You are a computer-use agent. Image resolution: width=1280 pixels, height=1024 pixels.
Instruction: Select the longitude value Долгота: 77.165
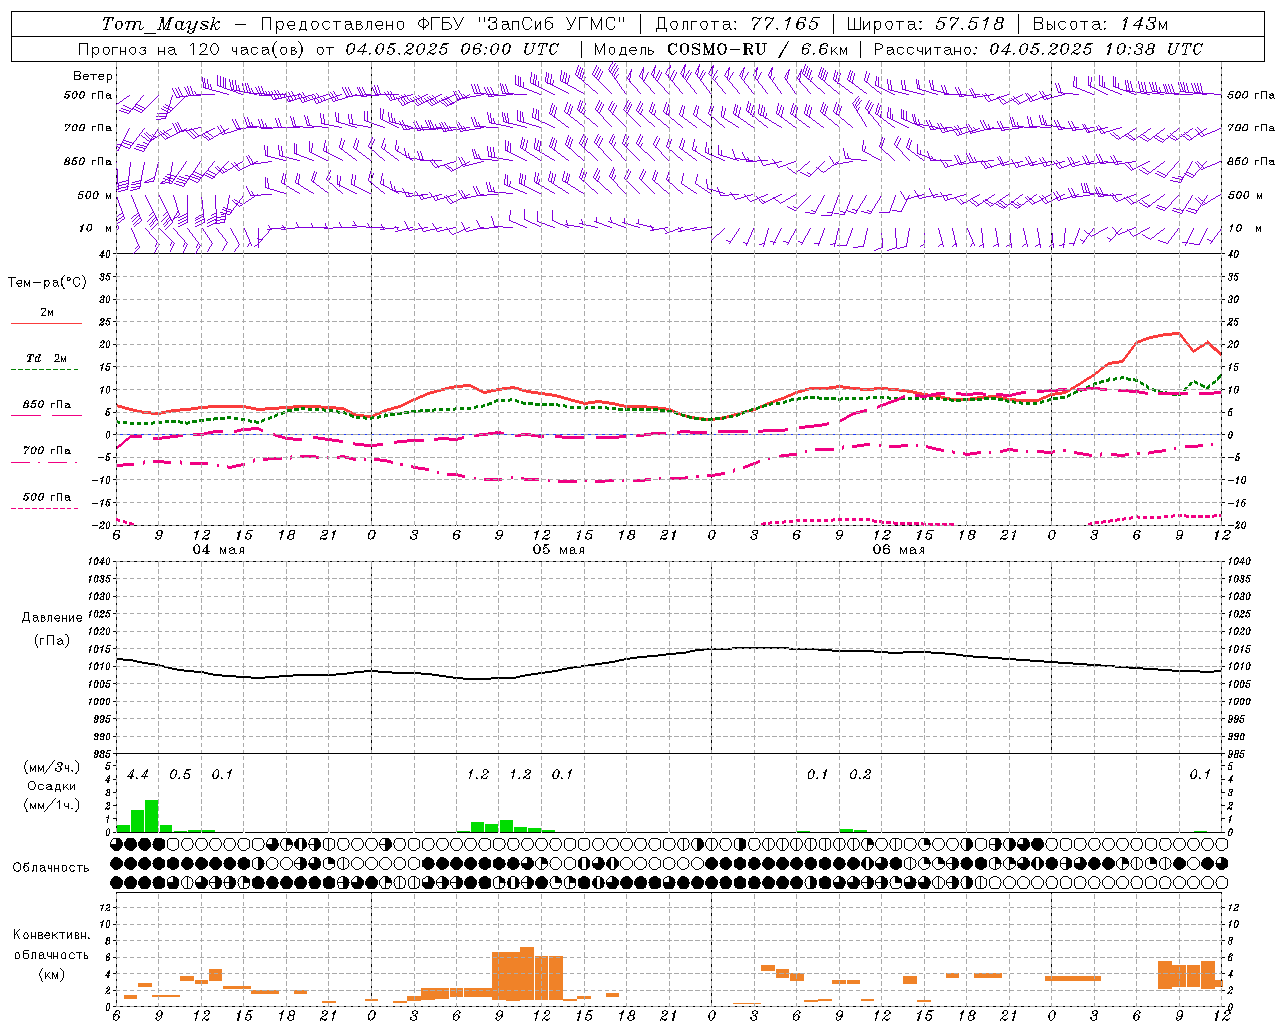[737, 24]
